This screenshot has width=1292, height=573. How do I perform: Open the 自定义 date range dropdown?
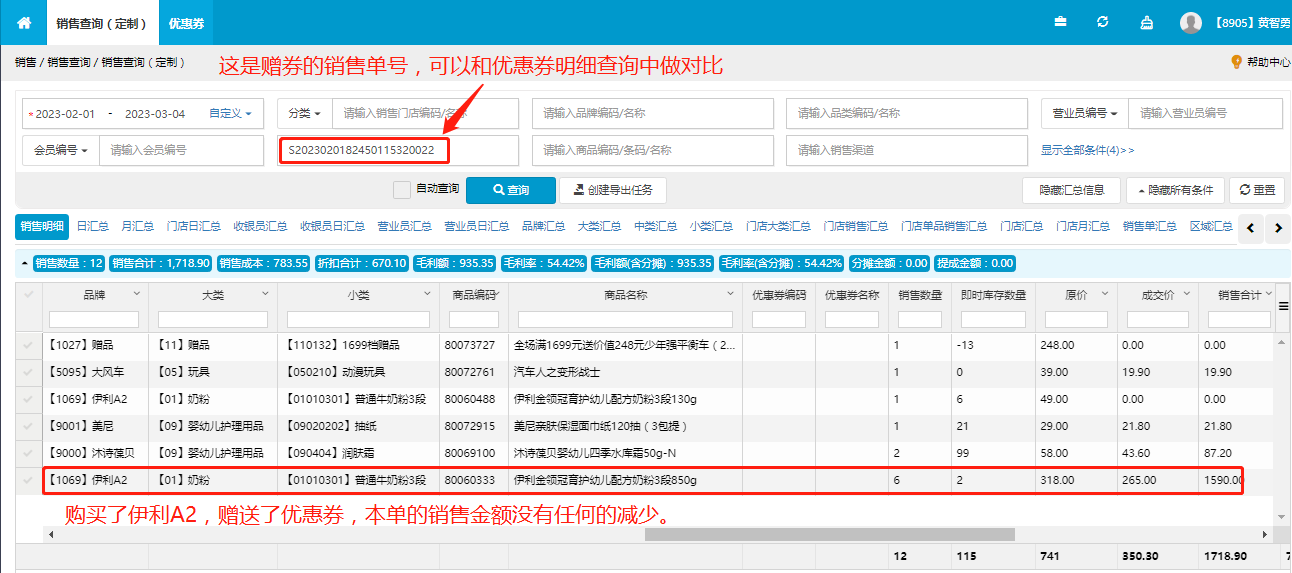point(230,114)
